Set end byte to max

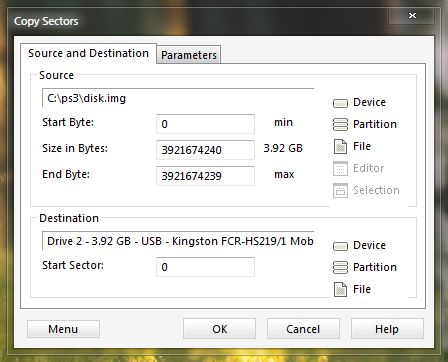[284, 174]
